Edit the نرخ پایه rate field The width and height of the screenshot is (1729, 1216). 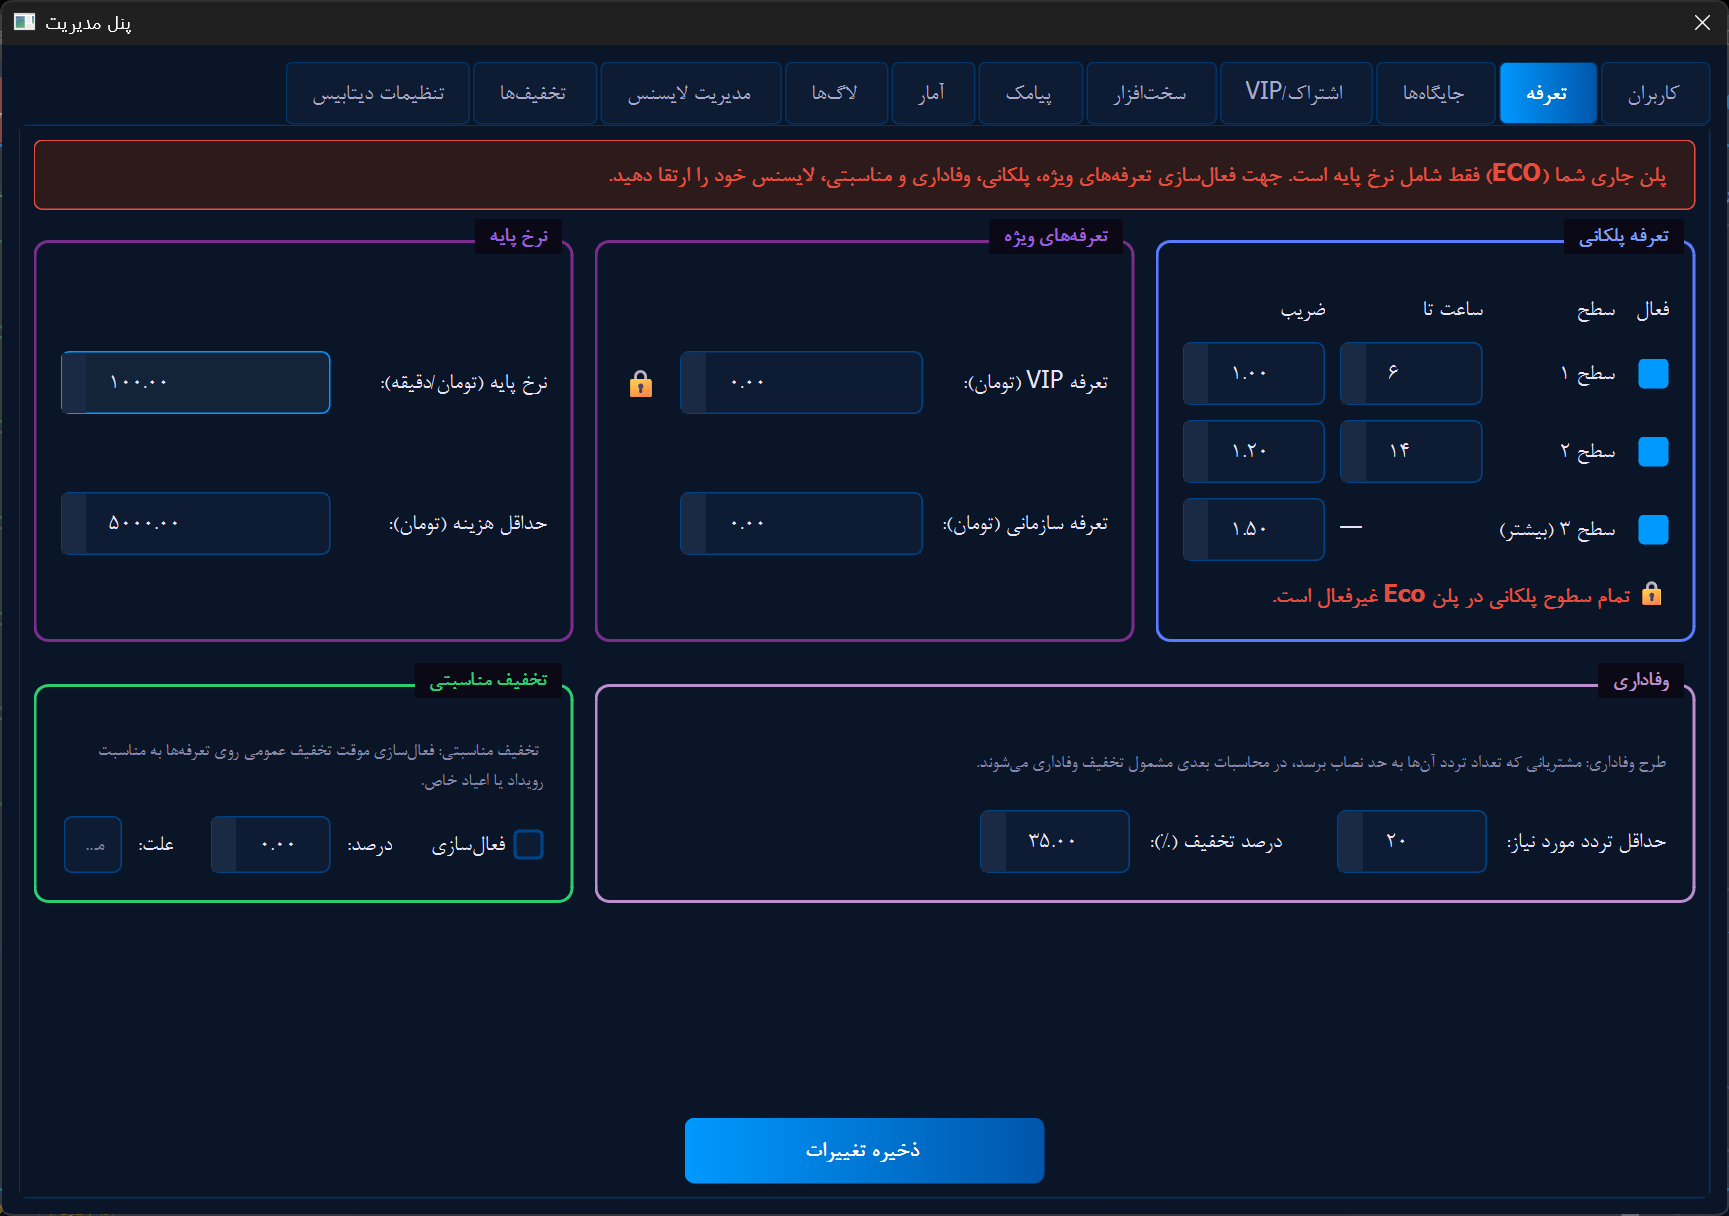[x=195, y=383]
